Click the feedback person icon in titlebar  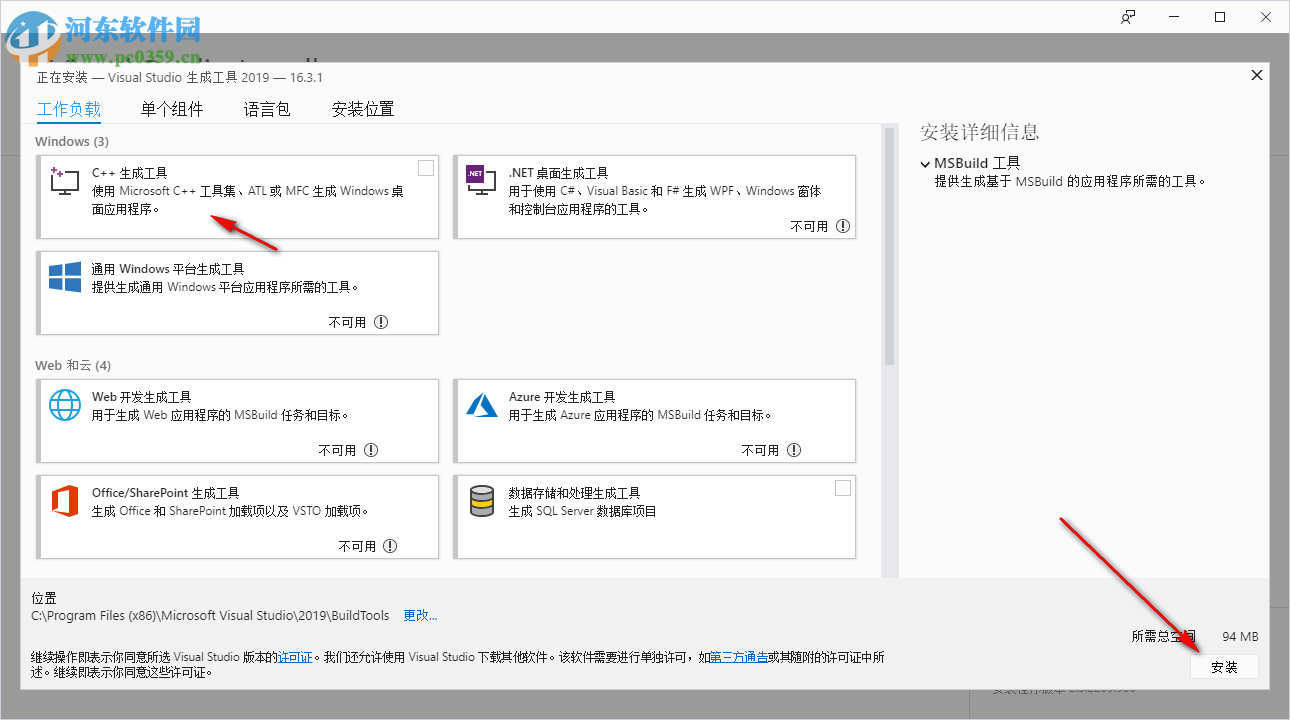coord(1128,16)
